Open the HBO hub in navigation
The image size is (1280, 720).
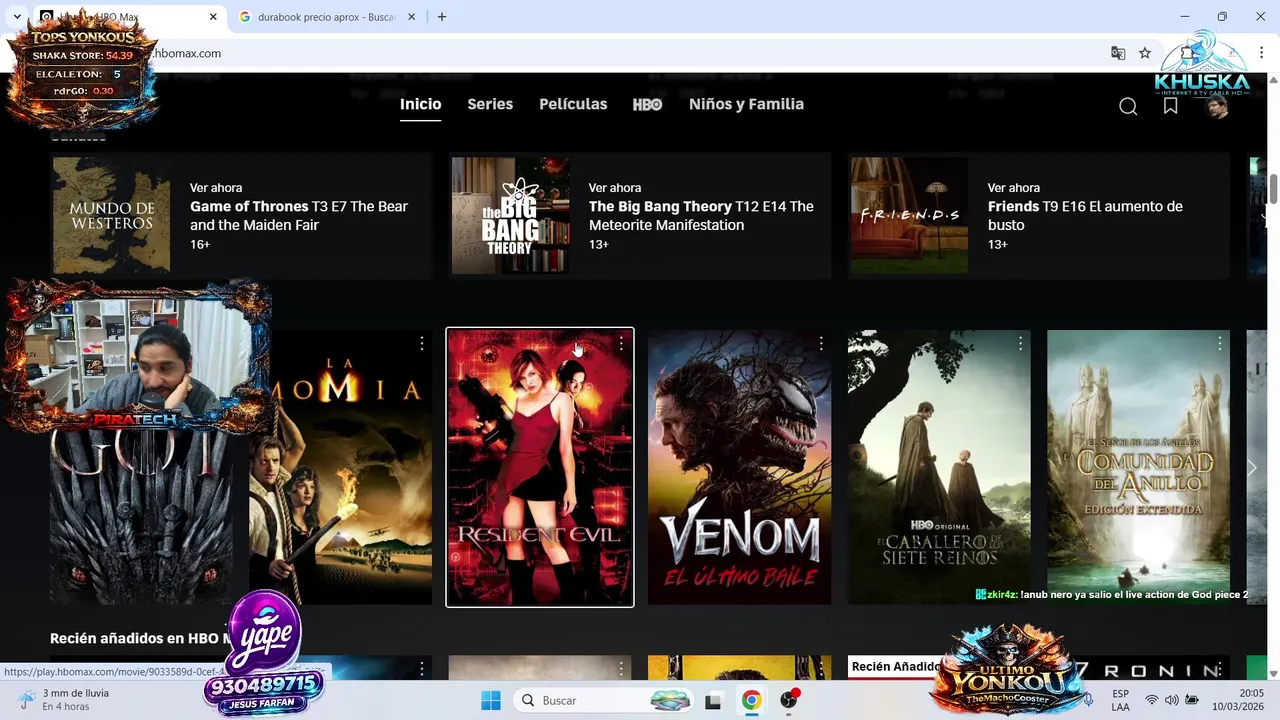[647, 104]
